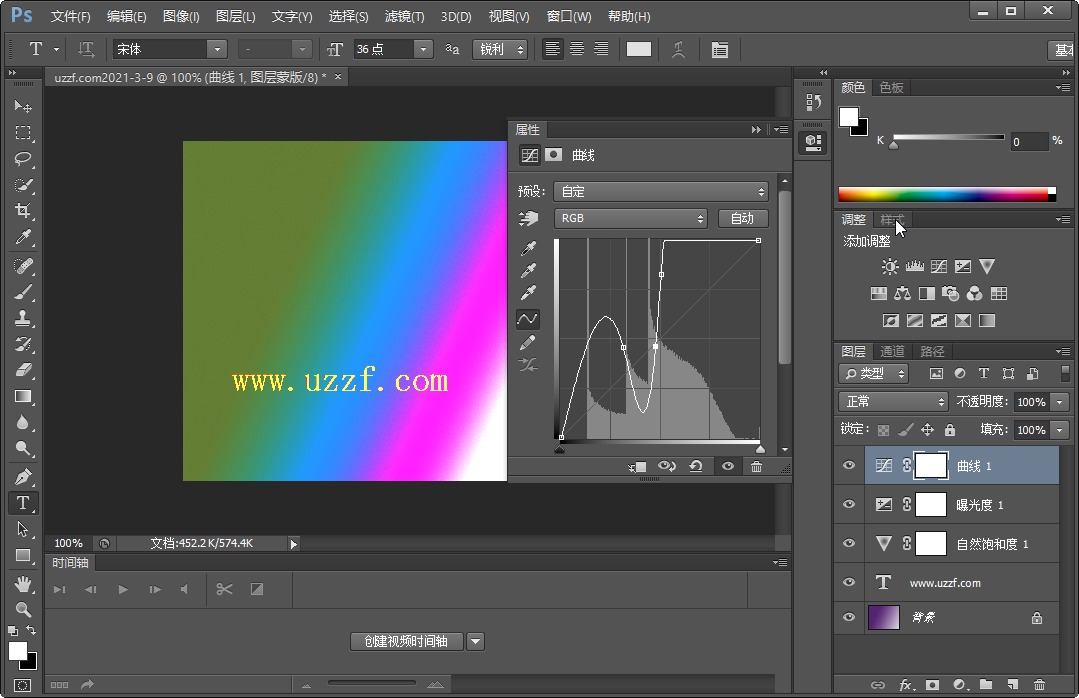1079x698 pixels.
Task: Select the Eyedropper tool in toolbox
Action: tap(23, 237)
